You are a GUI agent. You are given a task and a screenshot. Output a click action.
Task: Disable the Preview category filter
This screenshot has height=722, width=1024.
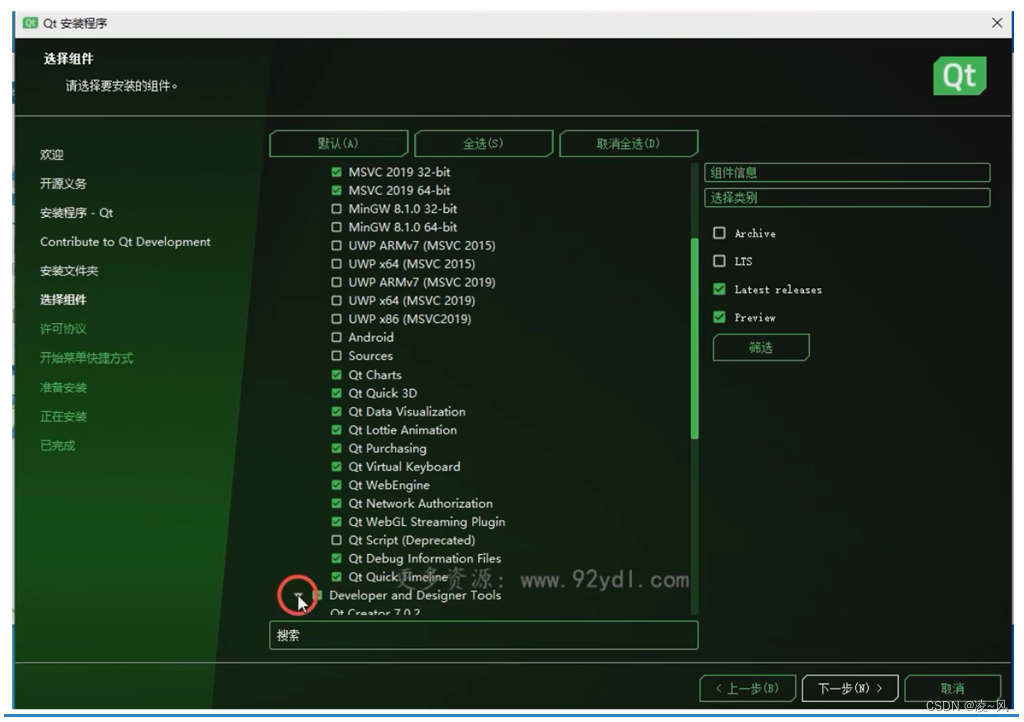point(719,317)
